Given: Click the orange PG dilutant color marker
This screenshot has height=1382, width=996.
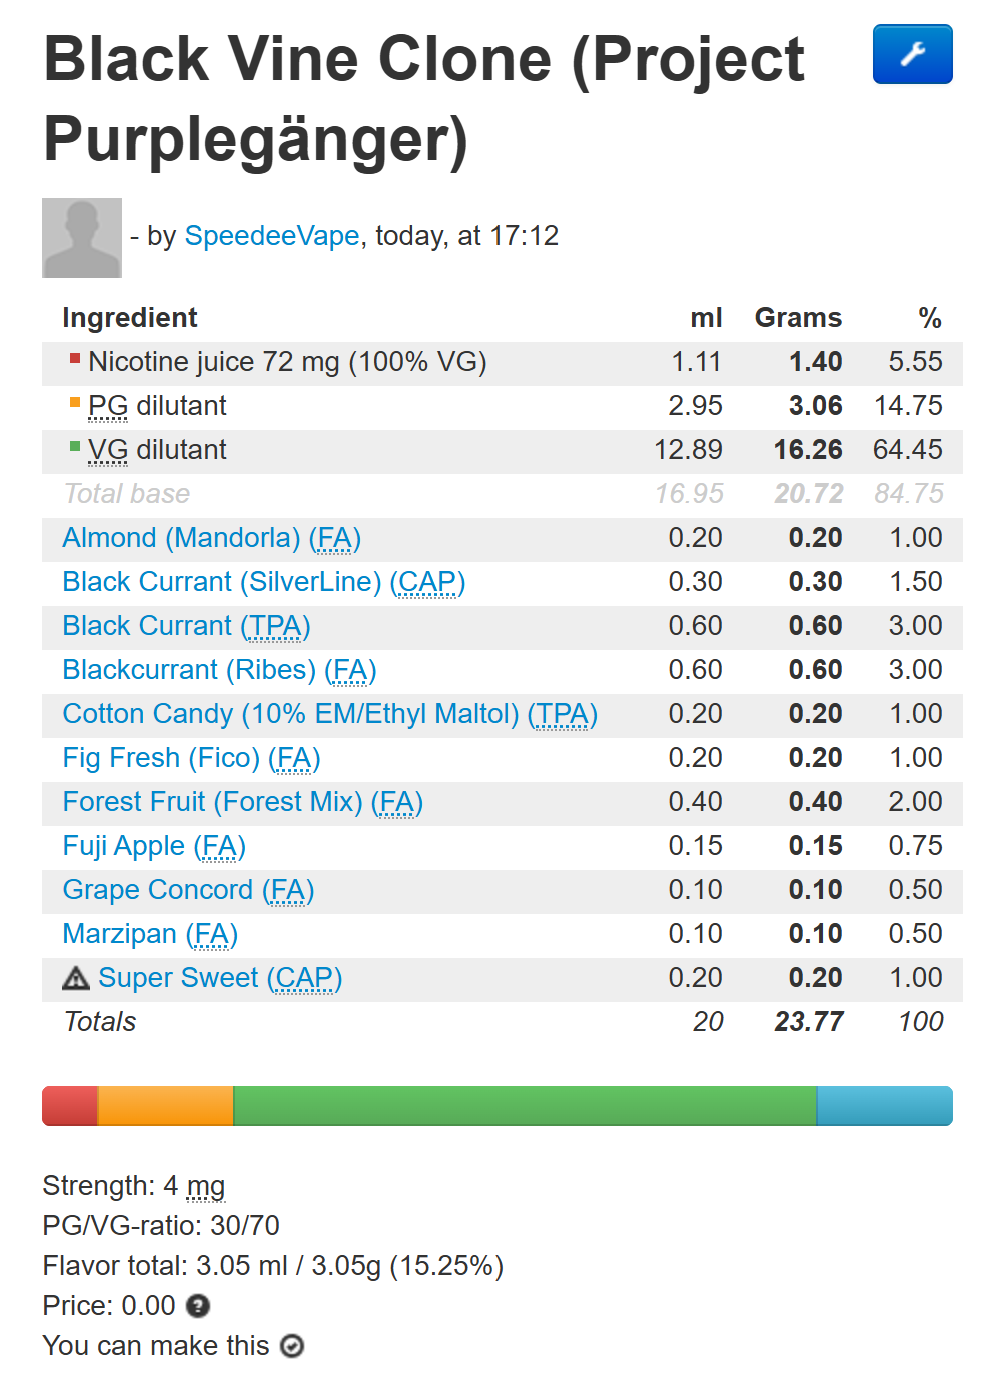Looking at the screenshot, I should point(75,402).
